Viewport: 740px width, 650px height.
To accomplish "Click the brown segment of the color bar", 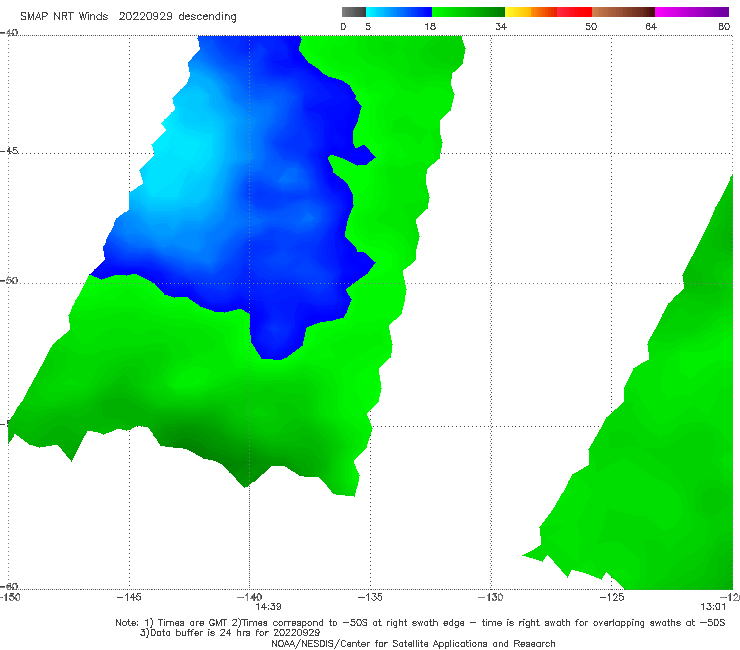I will (623, 12).
